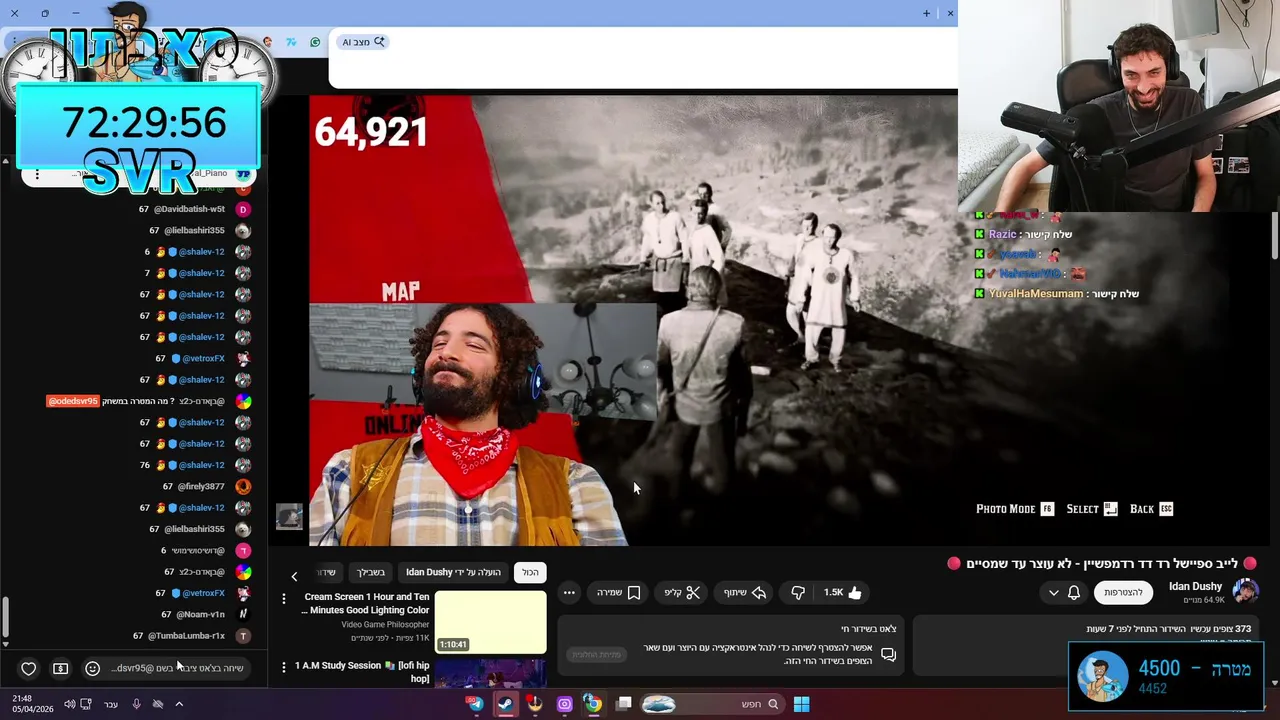
Task: Like the video showing 1.5K likes
Action: pyautogui.click(x=843, y=592)
